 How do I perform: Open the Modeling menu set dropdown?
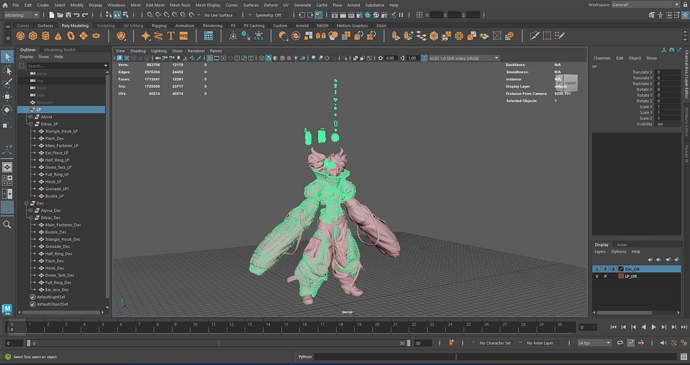[x=22, y=15]
